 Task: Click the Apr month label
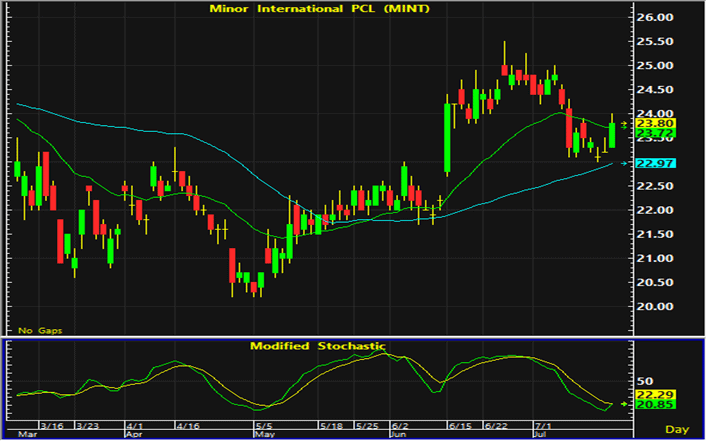pyautogui.click(x=133, y=435)
